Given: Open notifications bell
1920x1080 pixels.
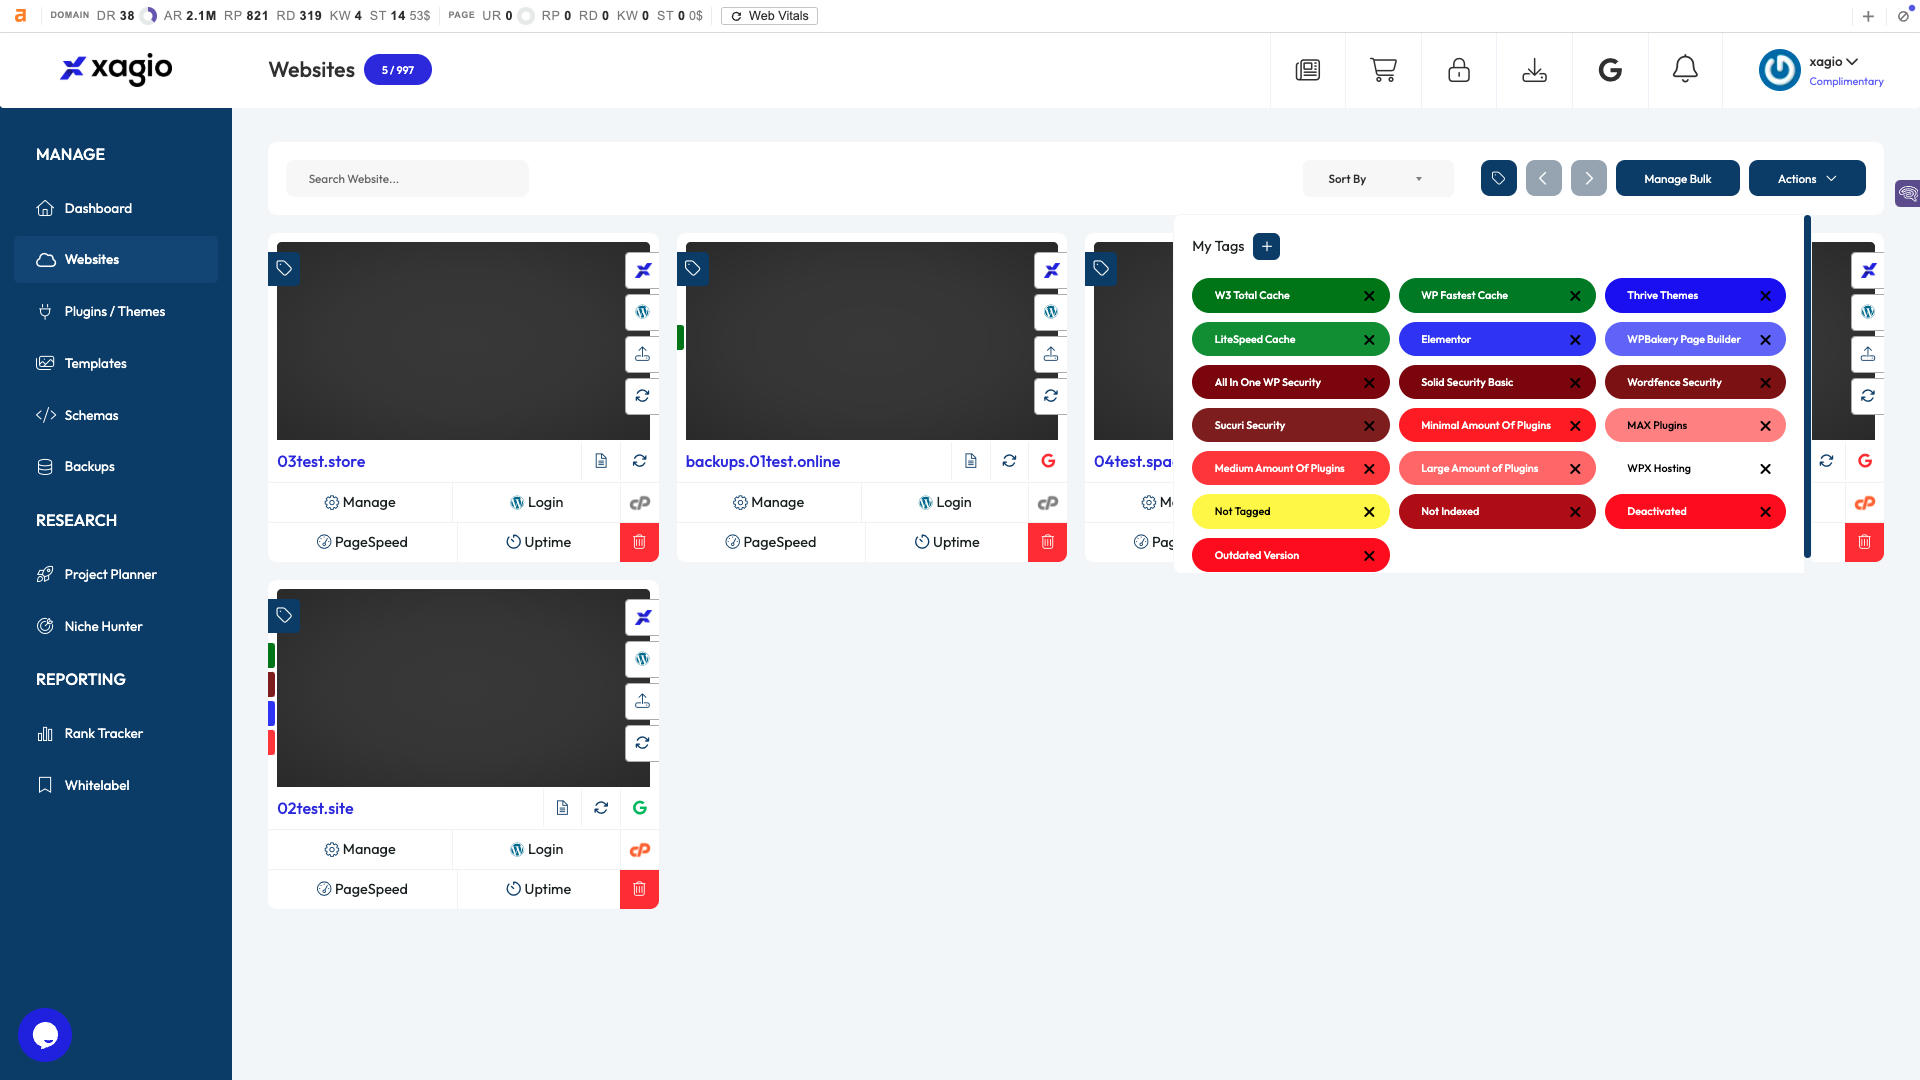Looking at the screenshot, I should [x=1685, y=69].
